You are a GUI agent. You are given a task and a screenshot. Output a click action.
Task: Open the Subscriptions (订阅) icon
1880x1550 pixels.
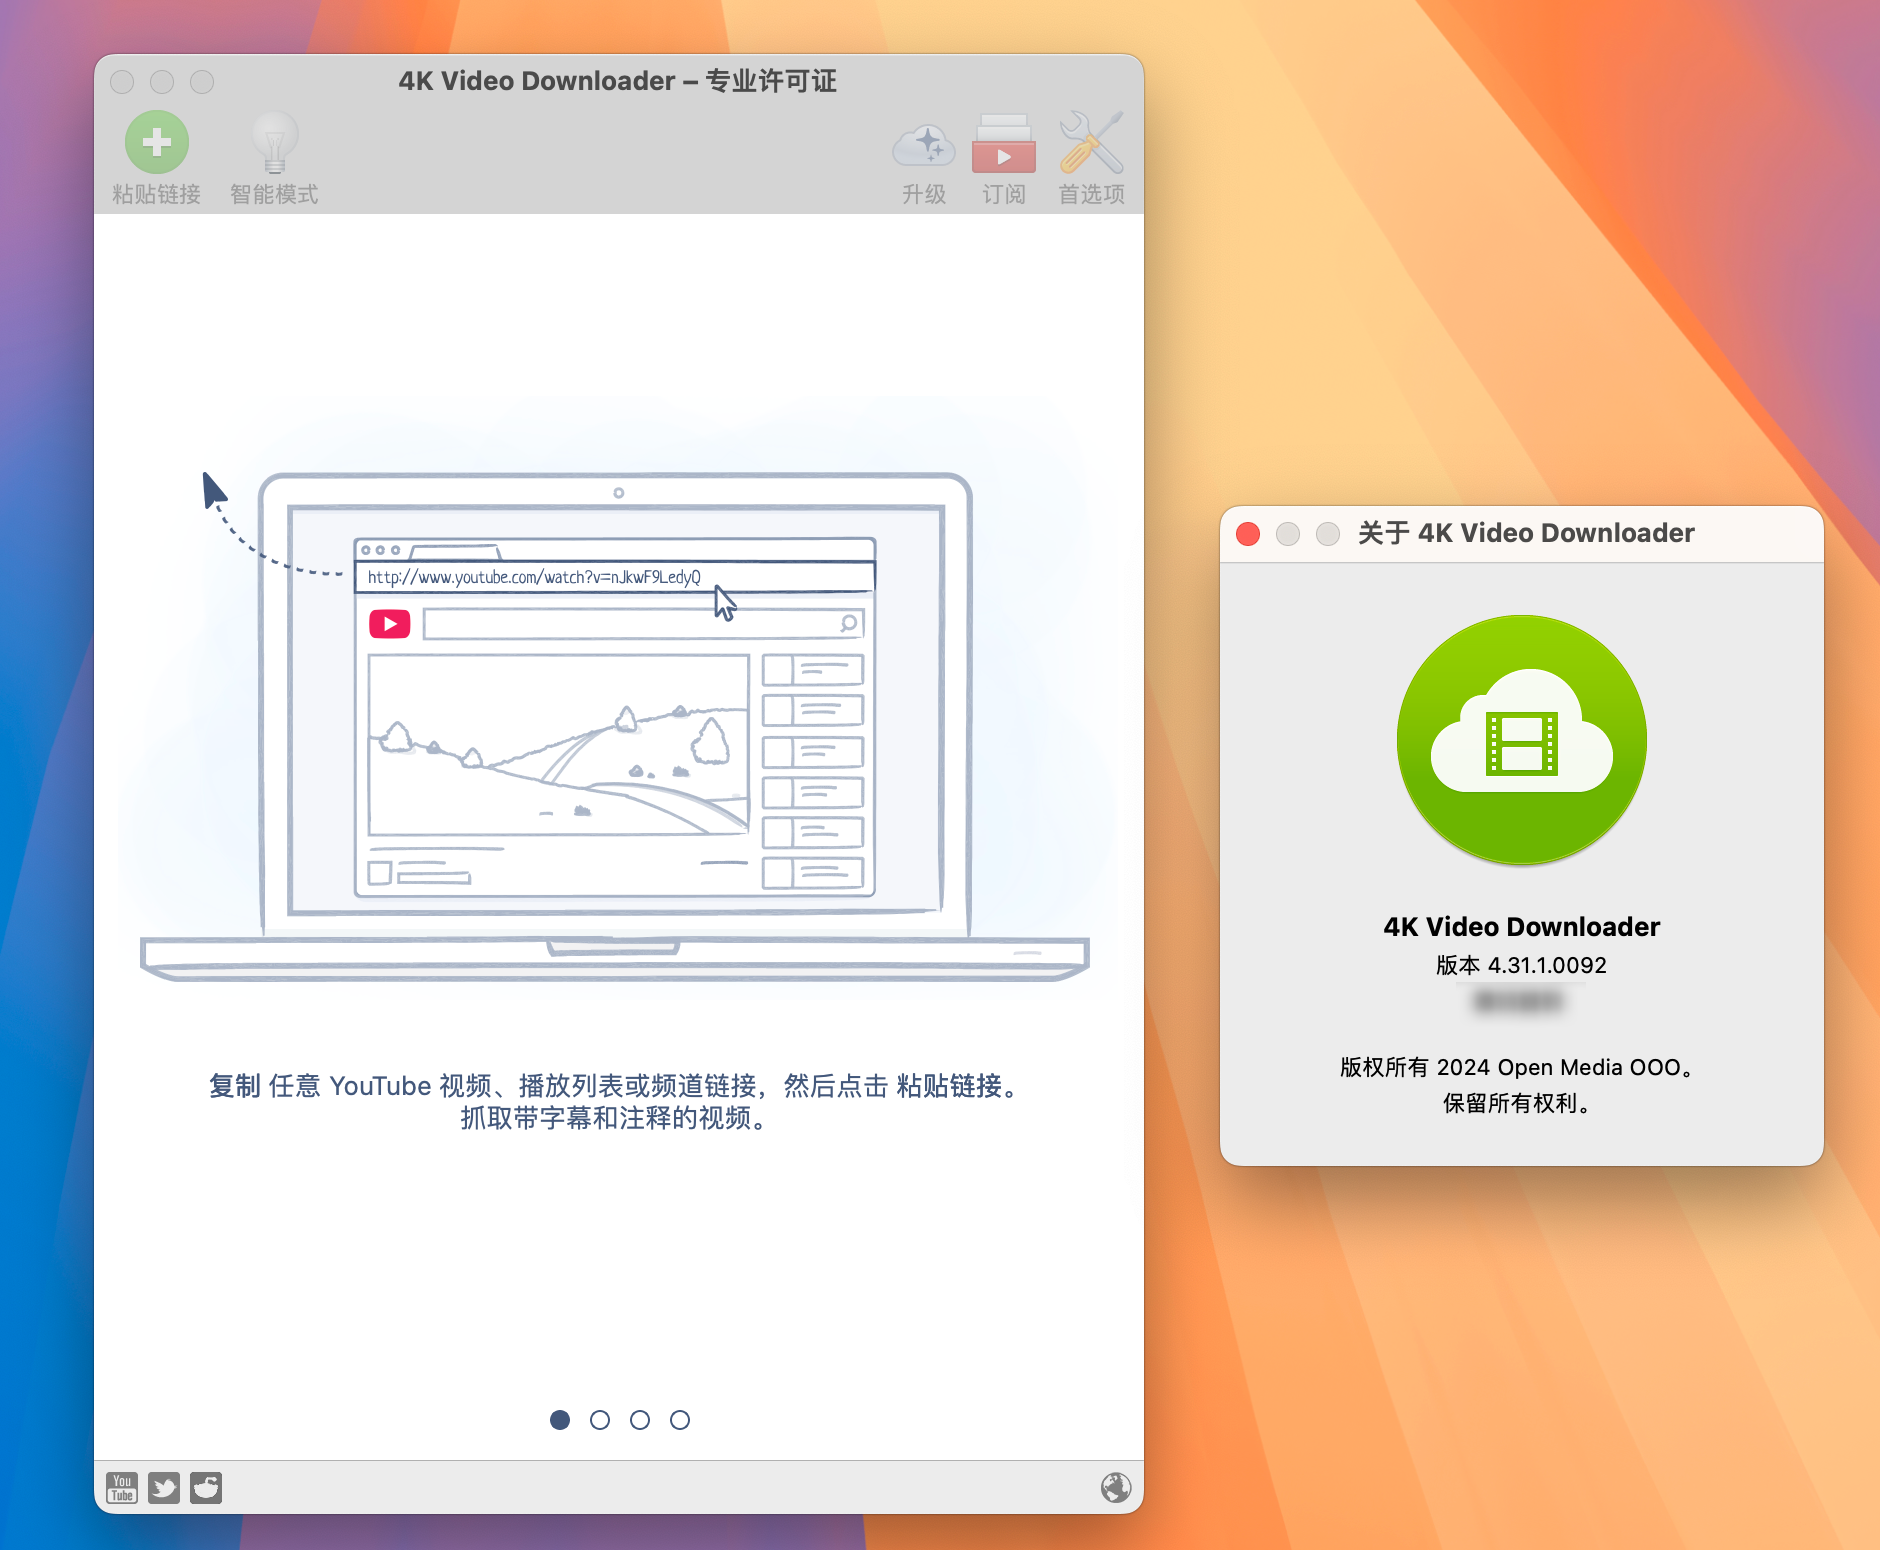point(1003,143)
